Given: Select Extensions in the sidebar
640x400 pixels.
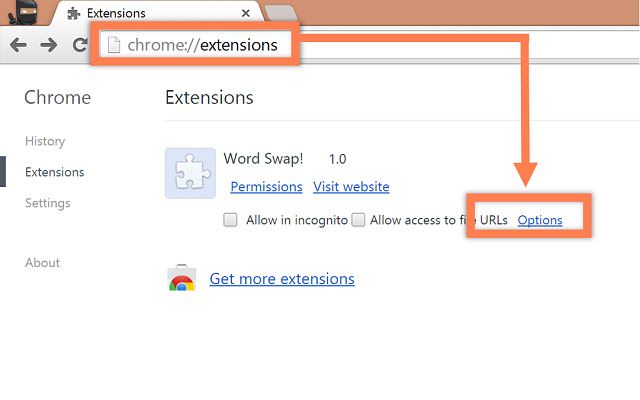Looking at the screenshot, I should click(55, 172).
